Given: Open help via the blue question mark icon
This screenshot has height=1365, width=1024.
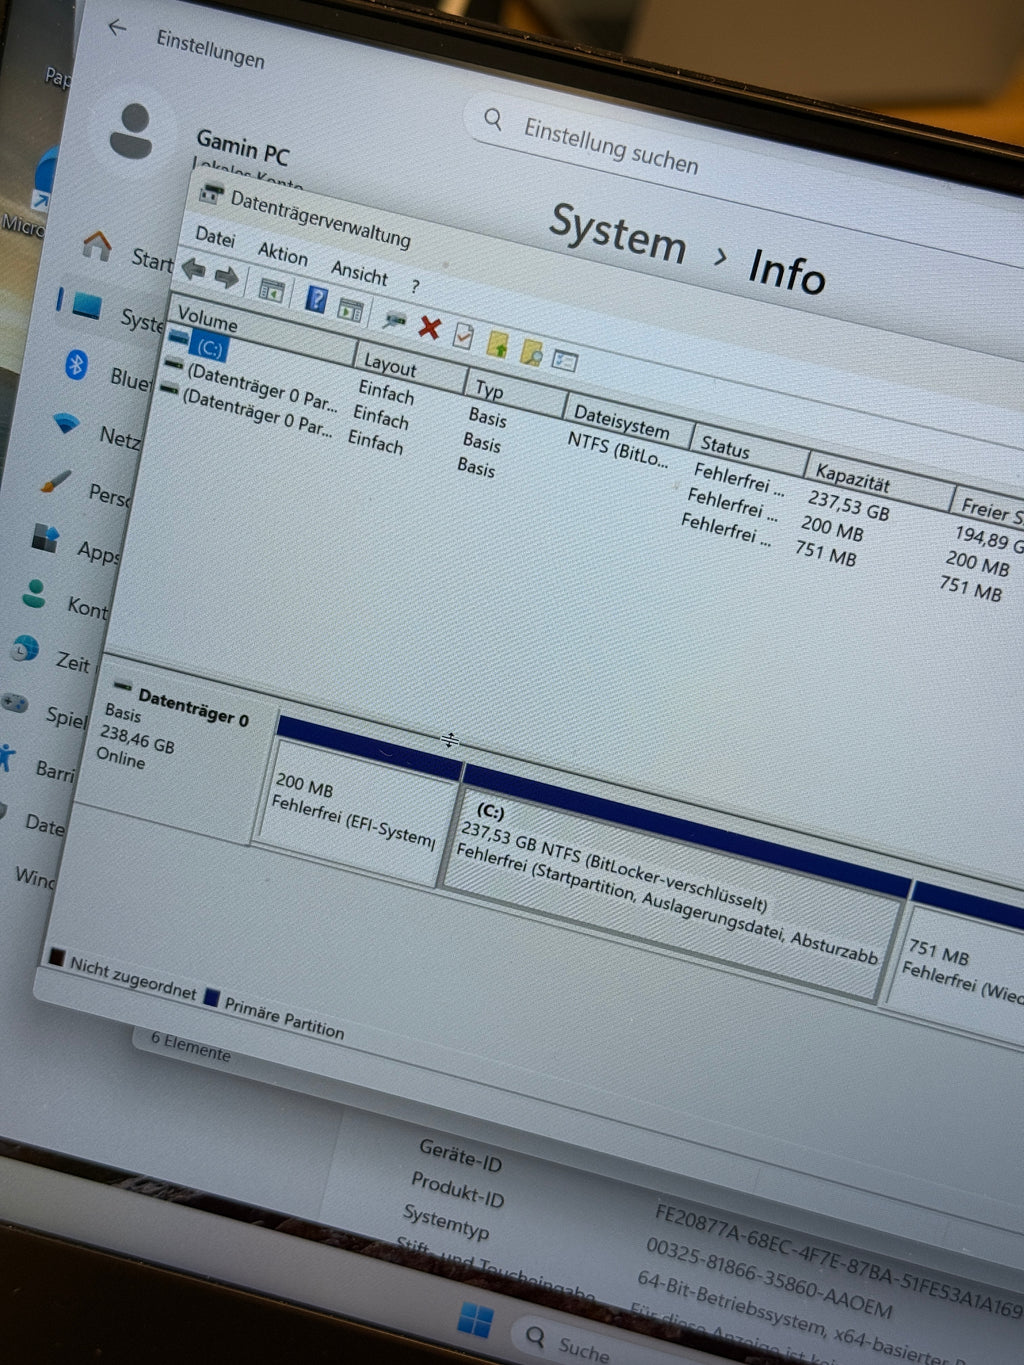Looking at the screenshot, I should [x=316, y=299].
